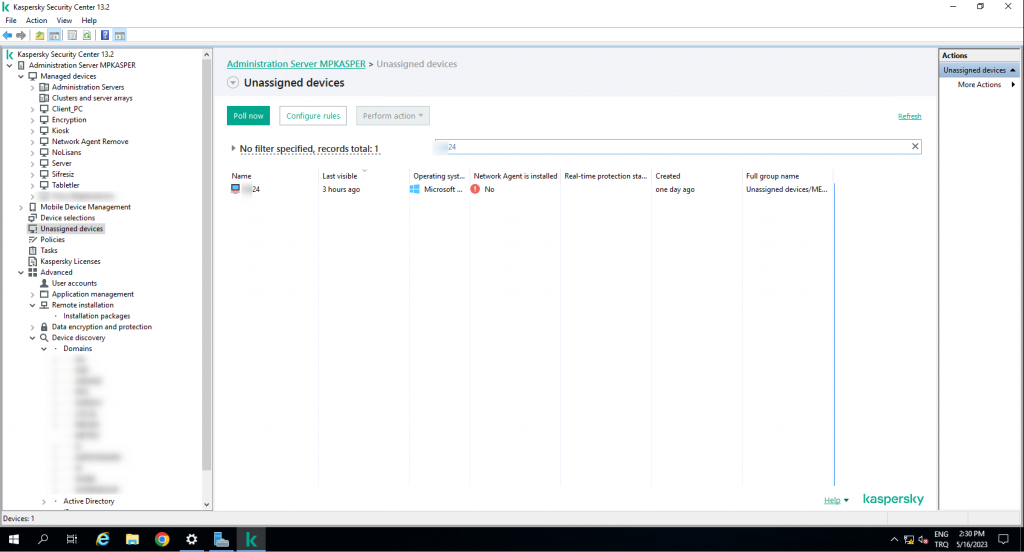Open Google Chrome from the taskbar
This screenshot has width=1024, height=552.
tap(162, 539)
